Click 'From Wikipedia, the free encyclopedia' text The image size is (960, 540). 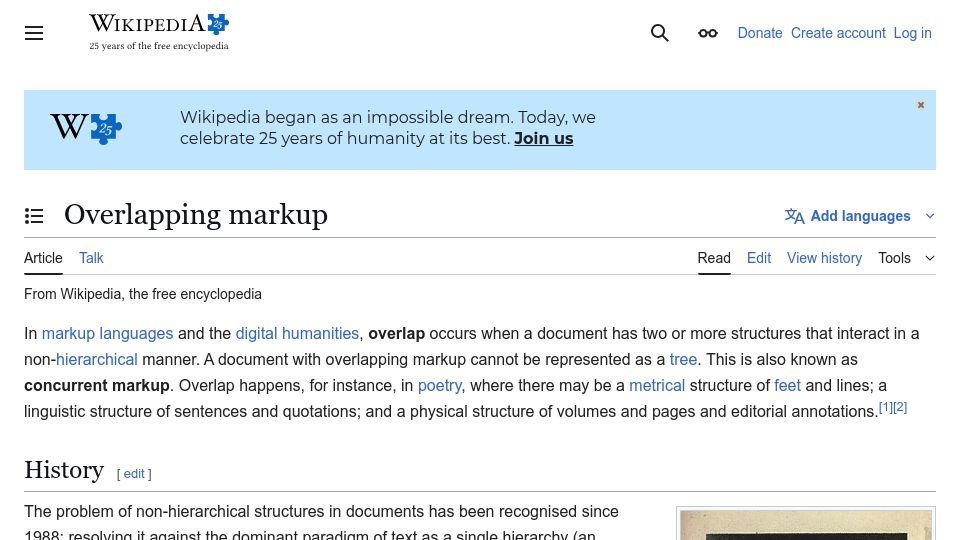(143, 294)
